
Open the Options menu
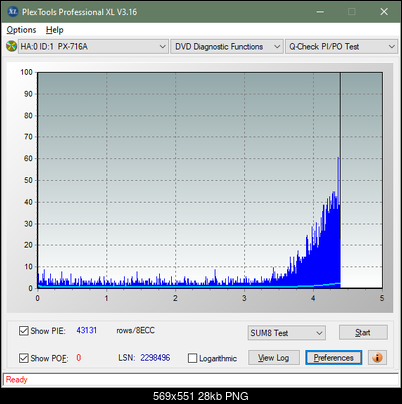(21, 30)
